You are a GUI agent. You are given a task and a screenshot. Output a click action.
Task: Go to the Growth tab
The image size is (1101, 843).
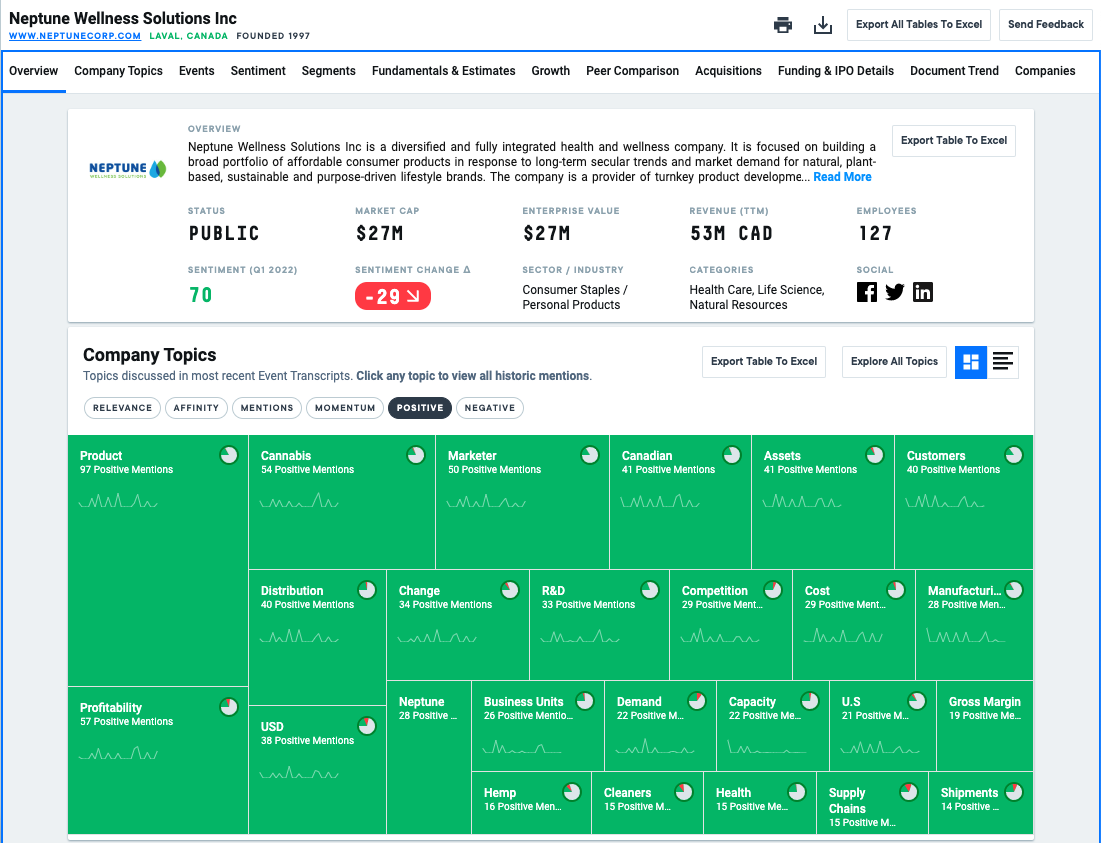click(550, 71)
